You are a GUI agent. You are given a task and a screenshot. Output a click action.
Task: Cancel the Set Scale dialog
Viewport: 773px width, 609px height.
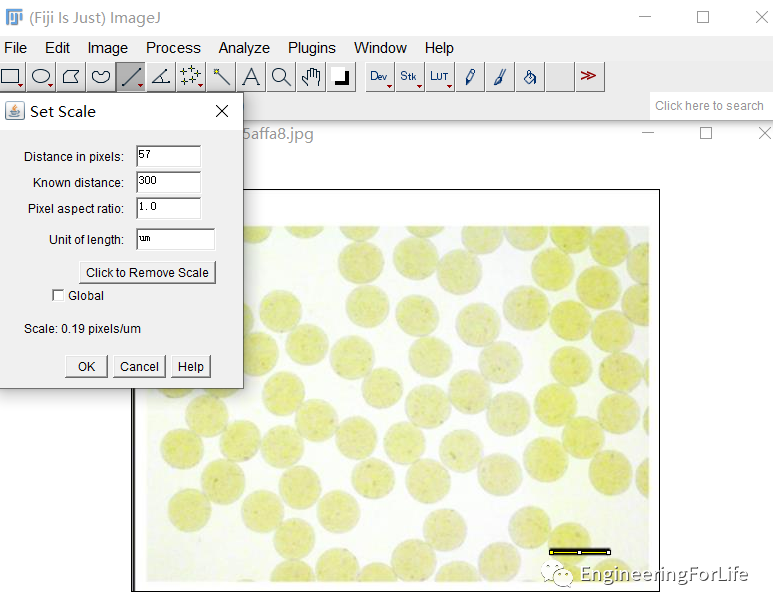pyautogui.click(x=139, y=366)
